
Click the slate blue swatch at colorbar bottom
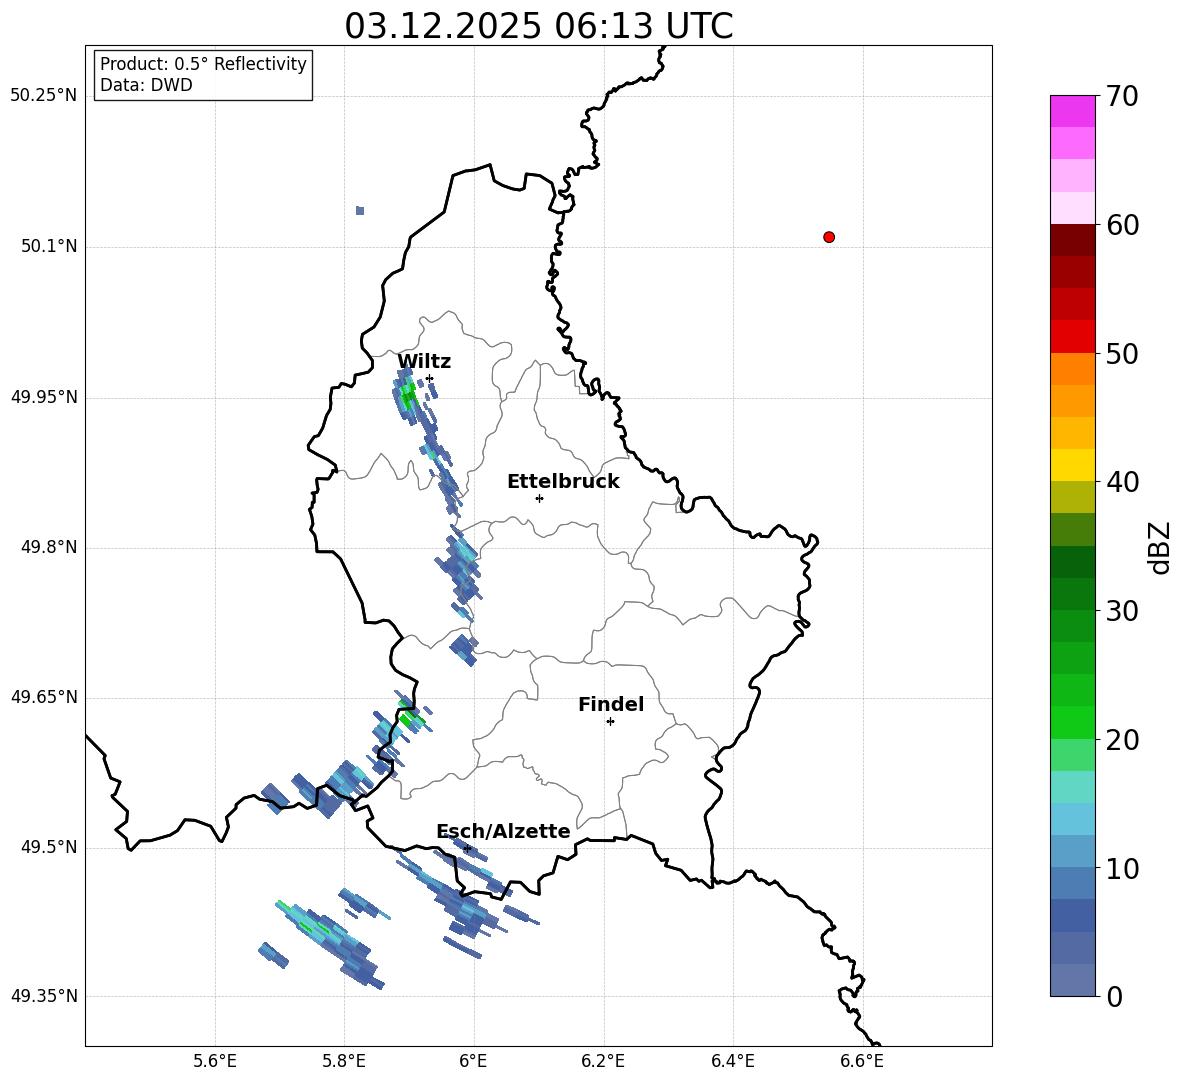click(1072, 980)
